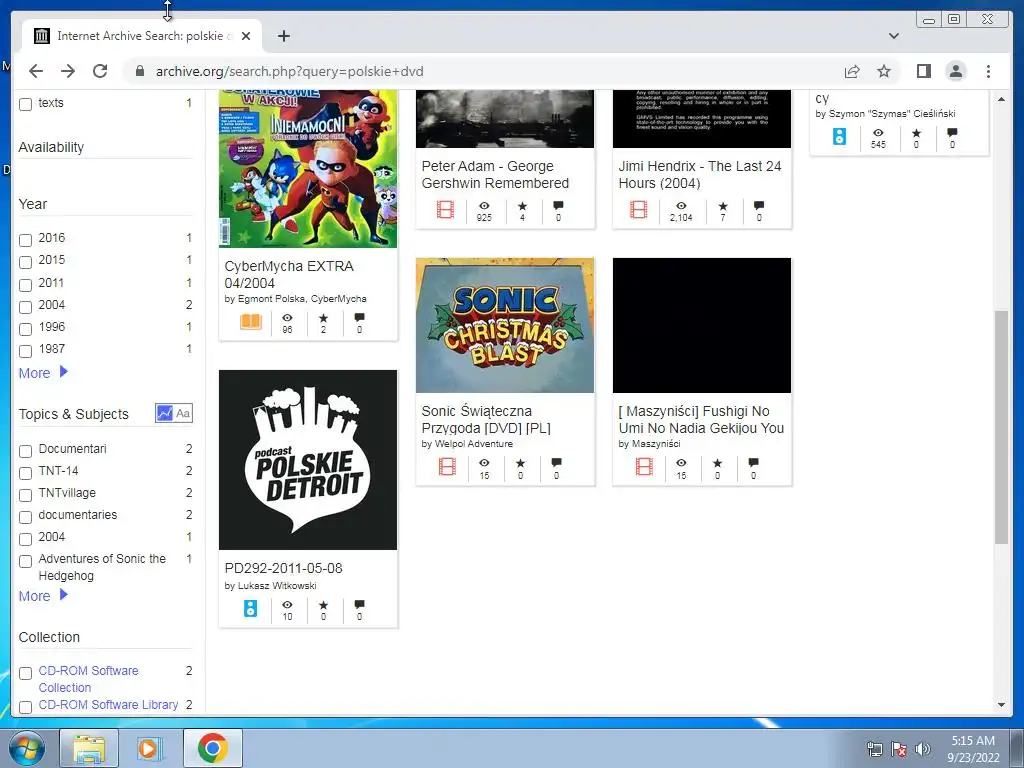Click the movie icon on Maszyniści Fushigi card
The width and height of the screenshot is (1024, 768).
(x=644, y=467)
